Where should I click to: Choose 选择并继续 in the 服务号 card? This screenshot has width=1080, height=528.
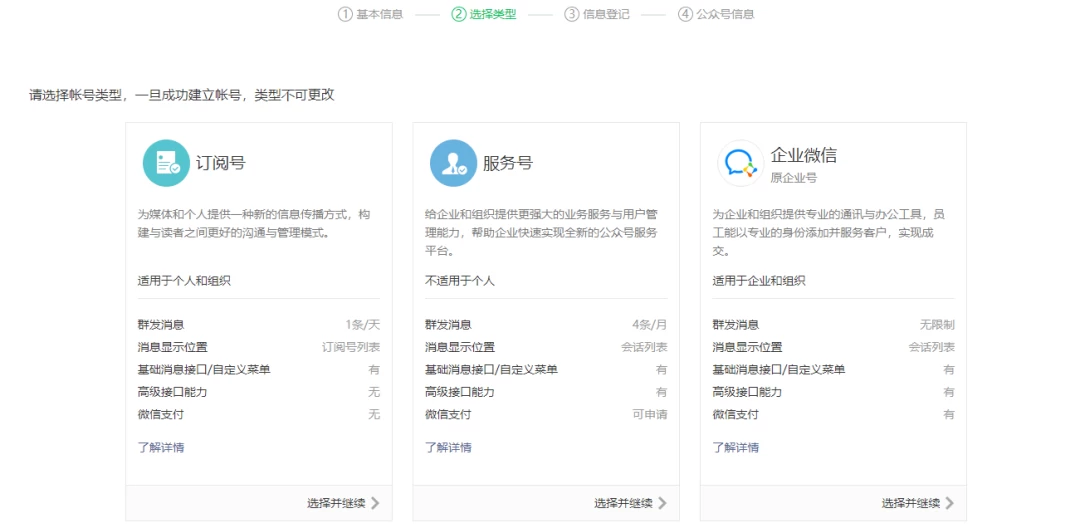tap(623, 503)
